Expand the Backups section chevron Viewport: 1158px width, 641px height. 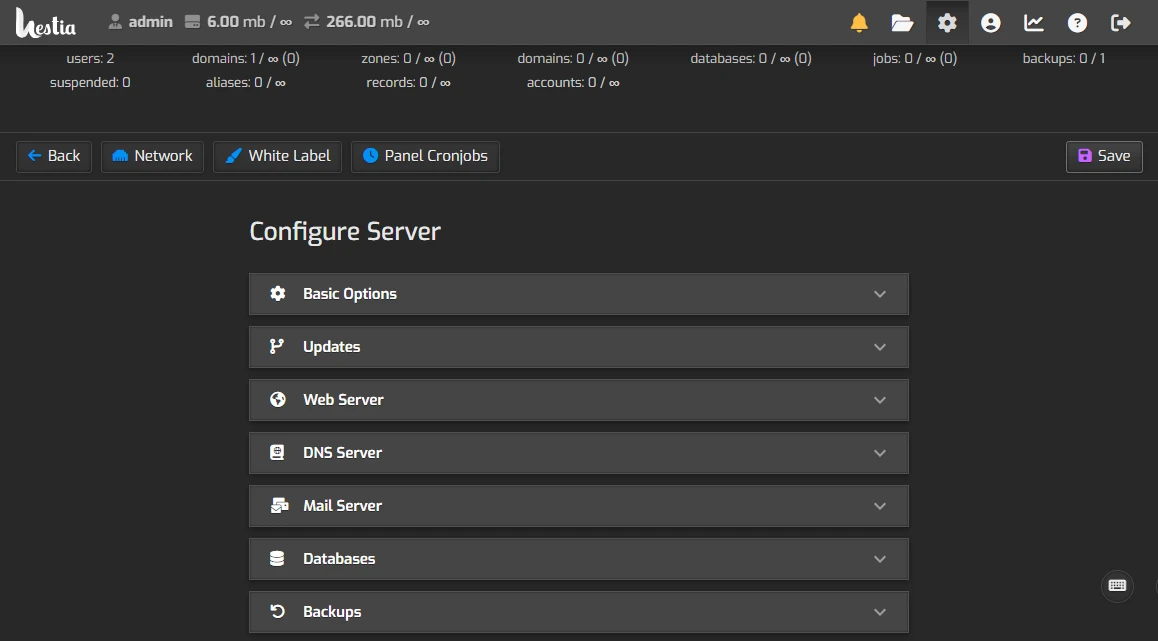(x=880, y=612)
